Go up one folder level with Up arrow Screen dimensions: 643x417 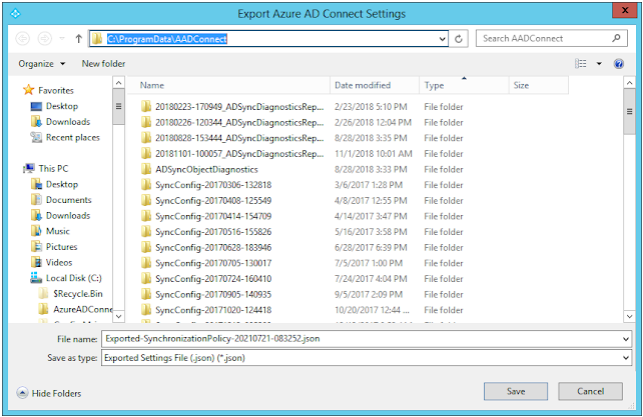(x=79, y=39)
